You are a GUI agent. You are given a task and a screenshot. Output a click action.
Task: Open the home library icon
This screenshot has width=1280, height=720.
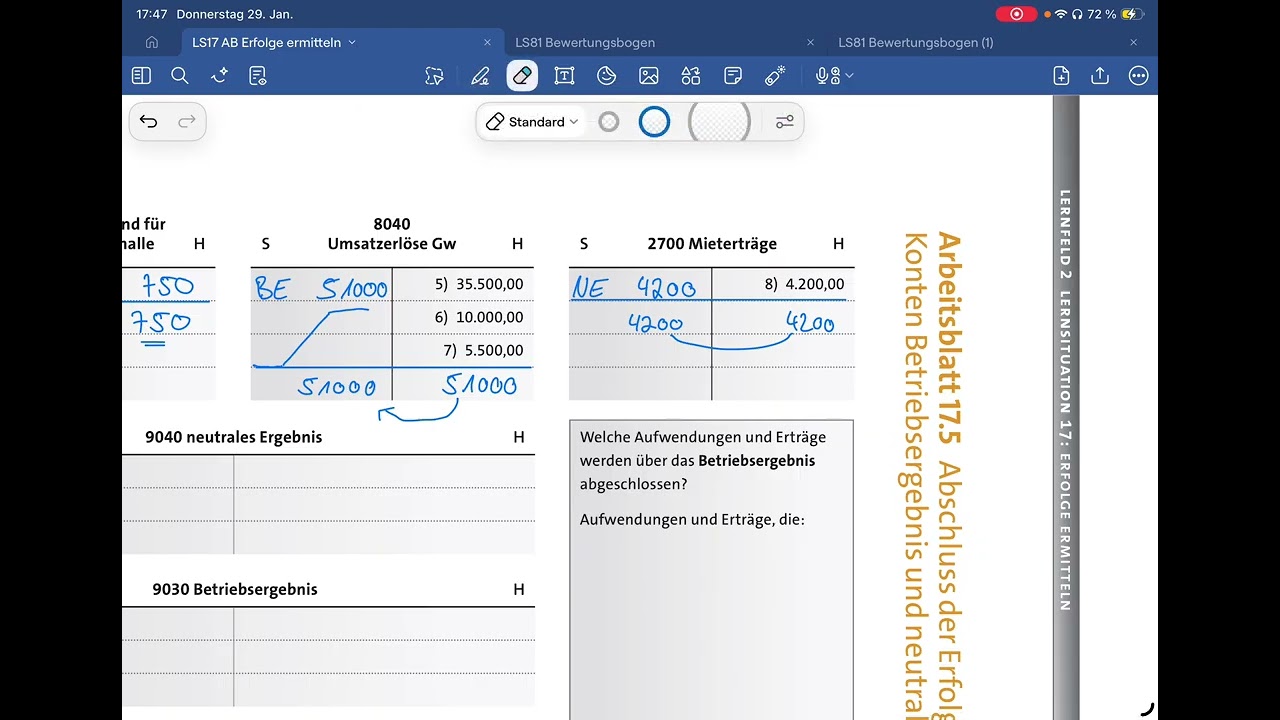pyautogui.click(x=152, y=43)
